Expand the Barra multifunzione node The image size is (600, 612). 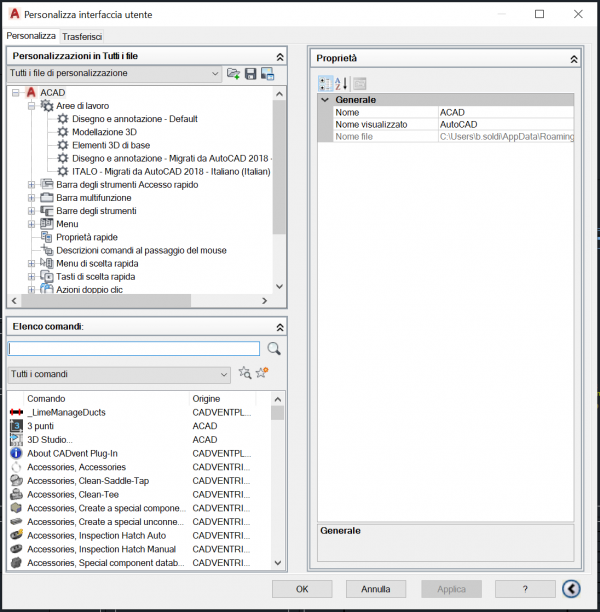[x=31, y=198]
